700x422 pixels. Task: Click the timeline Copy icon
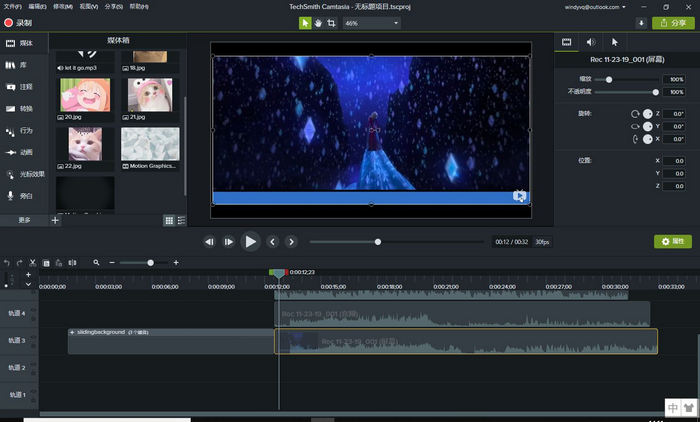46,263
